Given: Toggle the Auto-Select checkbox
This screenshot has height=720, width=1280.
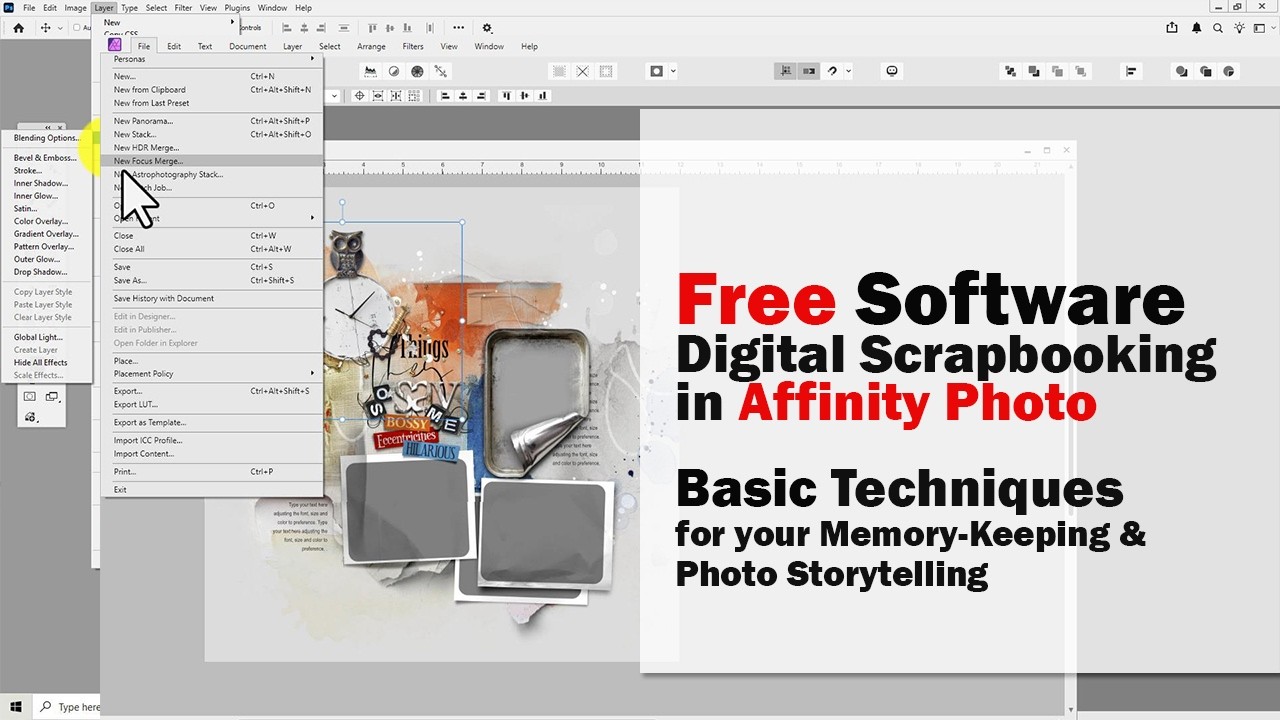Looking at the screenshot, I should pyautogui.click(x=75, y=28).
